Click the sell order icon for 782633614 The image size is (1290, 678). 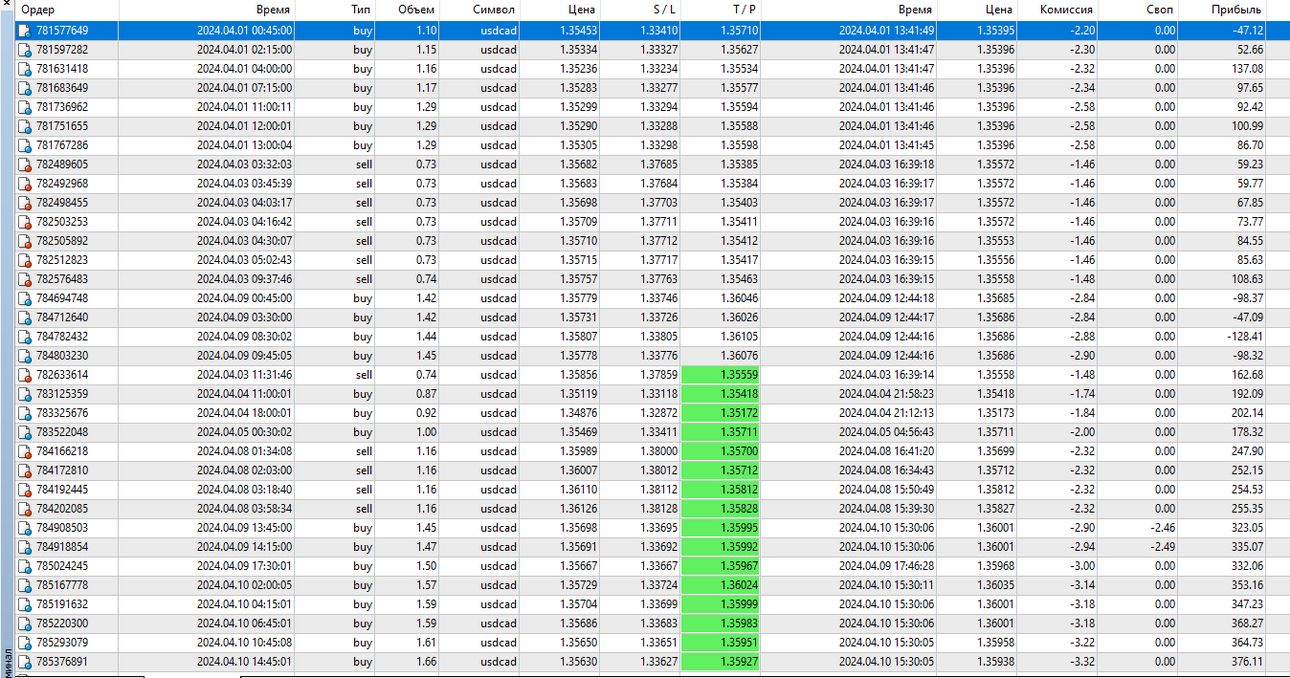[x=24, y=375]
